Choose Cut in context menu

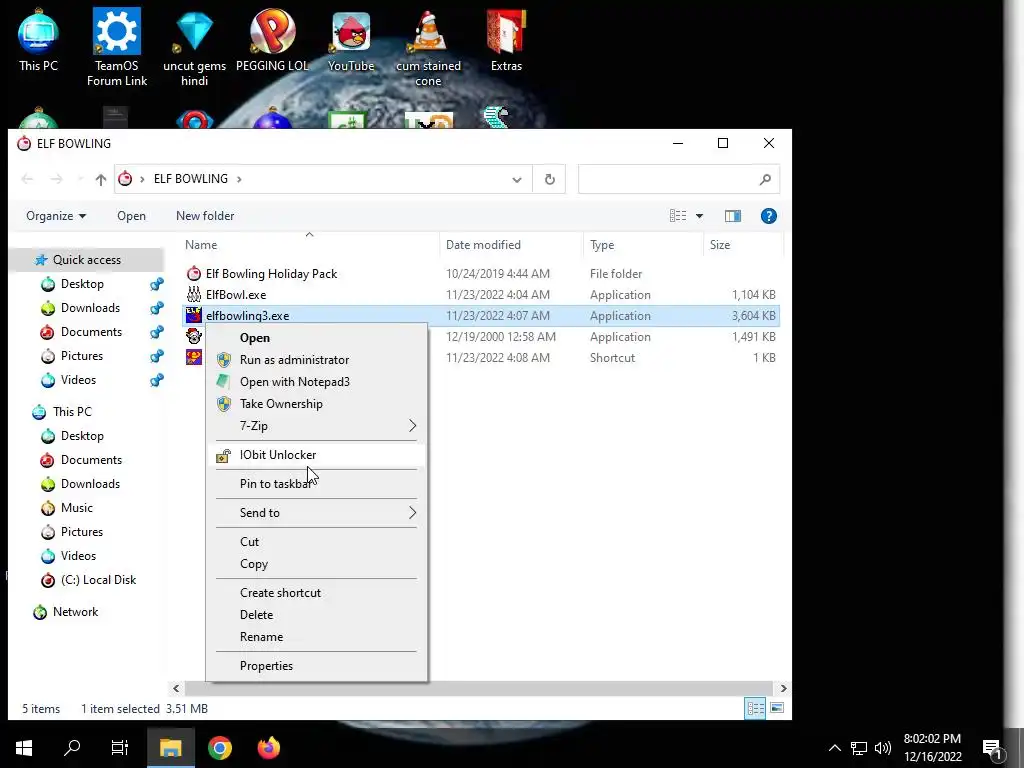point(317,542)
